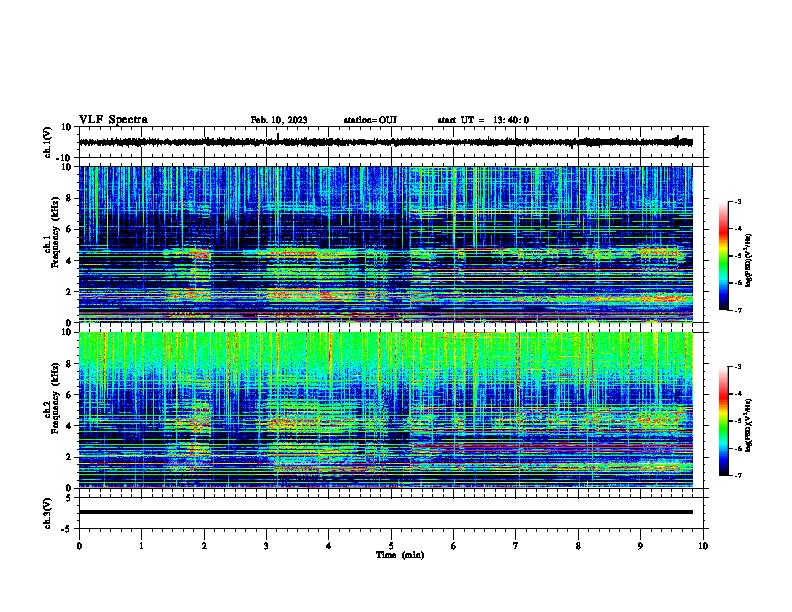Click the ch.1 "Frequency (kHz)" axis label
Viewport: 792px width, 612px height.
(55, 232)
